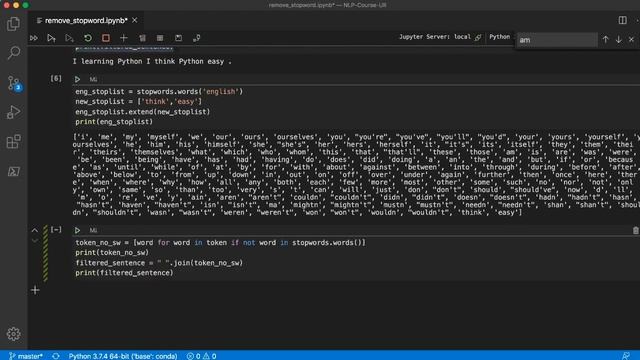This screenshot has height=360, width=640.
Task: Click Jupyter Server: local indicator
Action: point(440,37)
